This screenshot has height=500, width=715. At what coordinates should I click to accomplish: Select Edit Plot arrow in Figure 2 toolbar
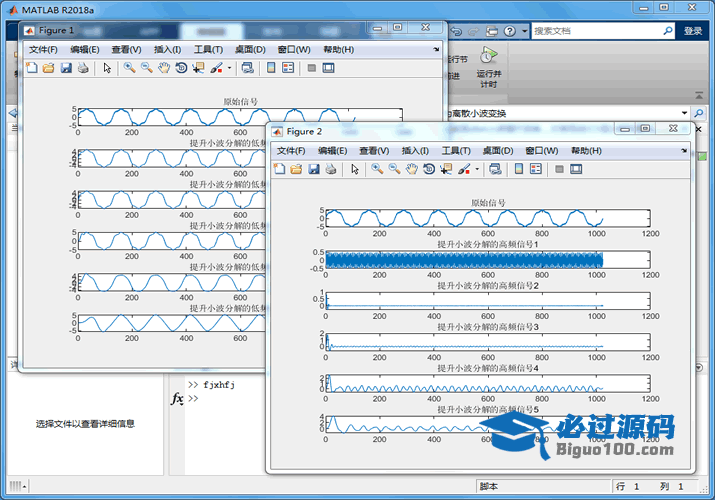coord(354,169)
